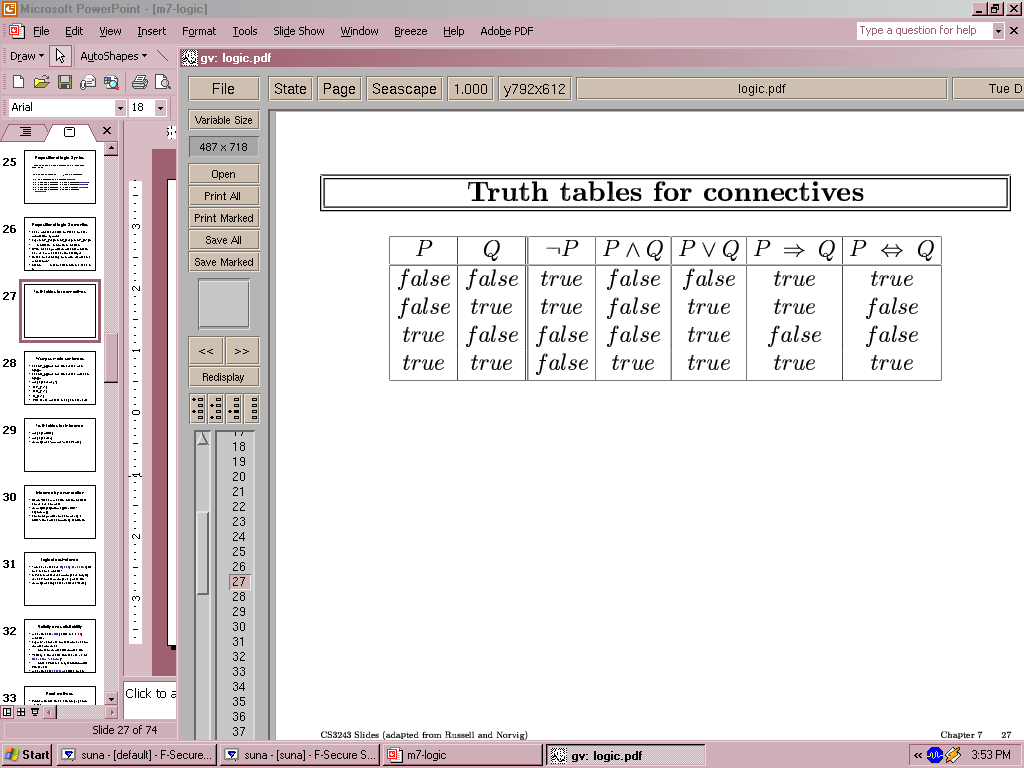Switch to Slide Sorter view icon
This screenshot has width=1024, height=768.
[x=21, y=712]
